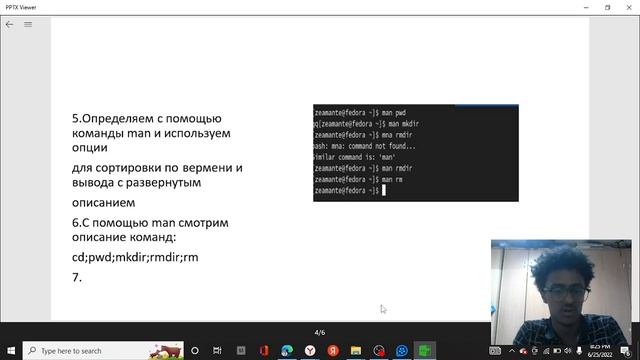Click the microphone tray icon
The image size is (640, 360).
coord(579,351)
